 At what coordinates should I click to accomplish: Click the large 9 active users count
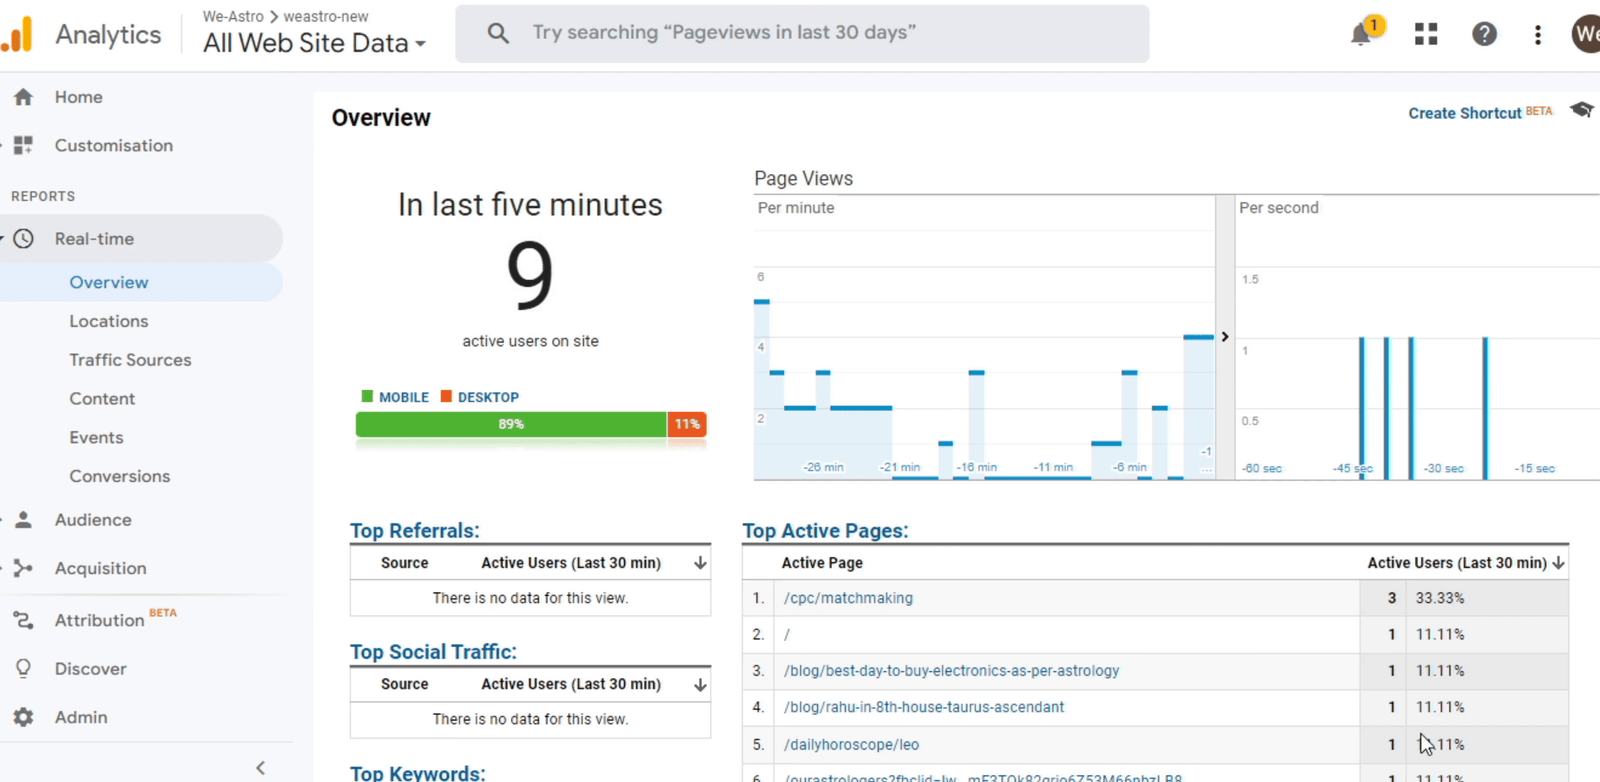pos(530,275)
